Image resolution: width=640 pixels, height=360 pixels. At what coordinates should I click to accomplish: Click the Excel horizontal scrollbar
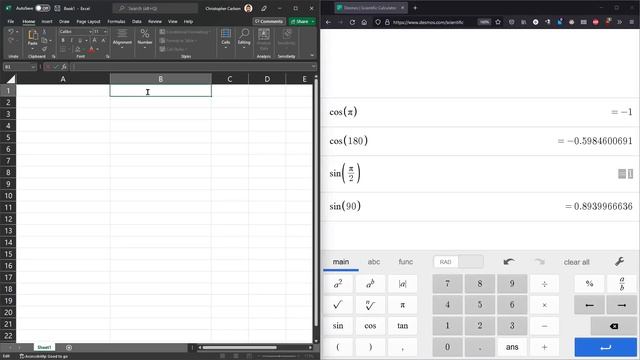(240, 347)
